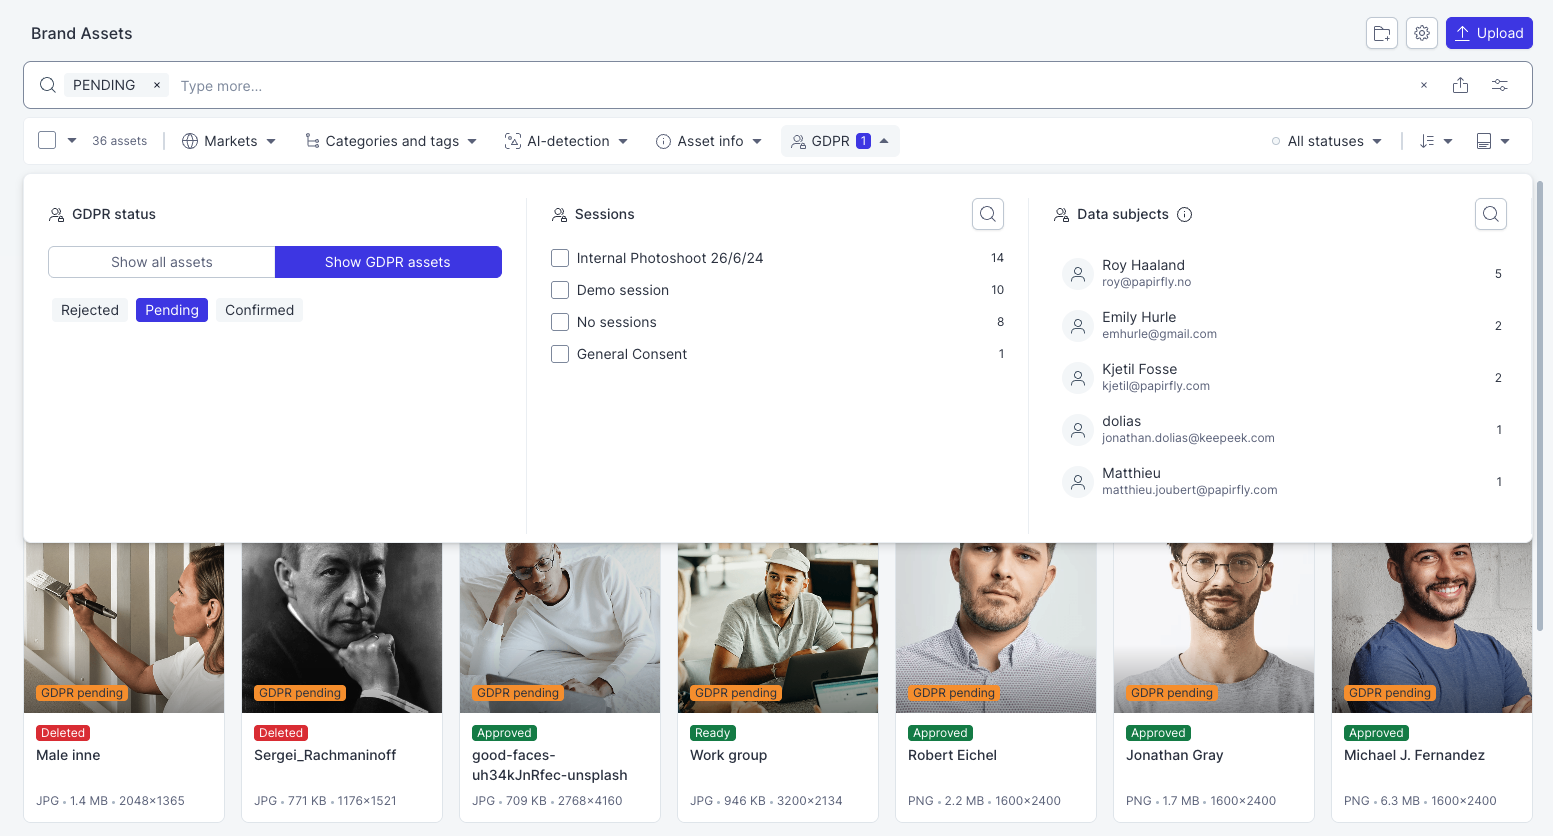Check Internal Photoshoot 26/6/24 session
The width and height of the screenshot is (1553, 836).
click(560, 258)
